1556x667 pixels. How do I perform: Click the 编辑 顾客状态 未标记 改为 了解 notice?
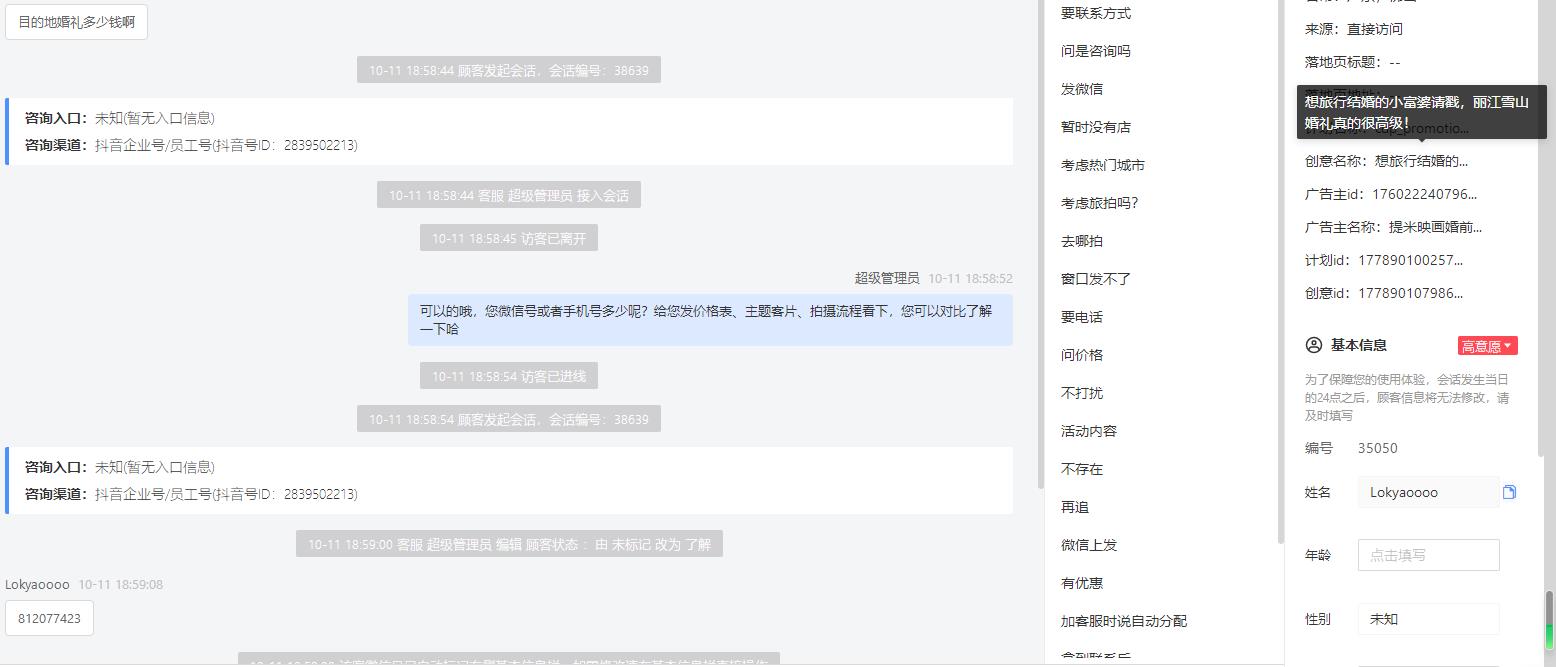509,544
